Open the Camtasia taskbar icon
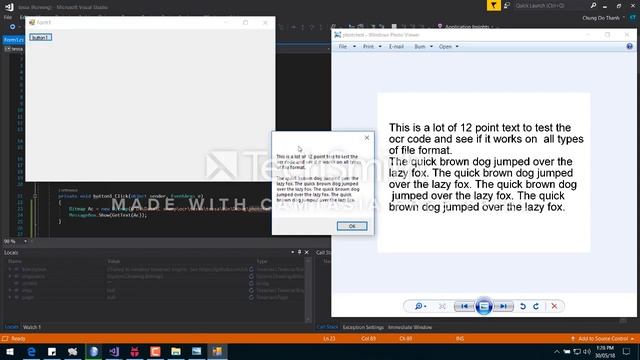 (155, 351)
